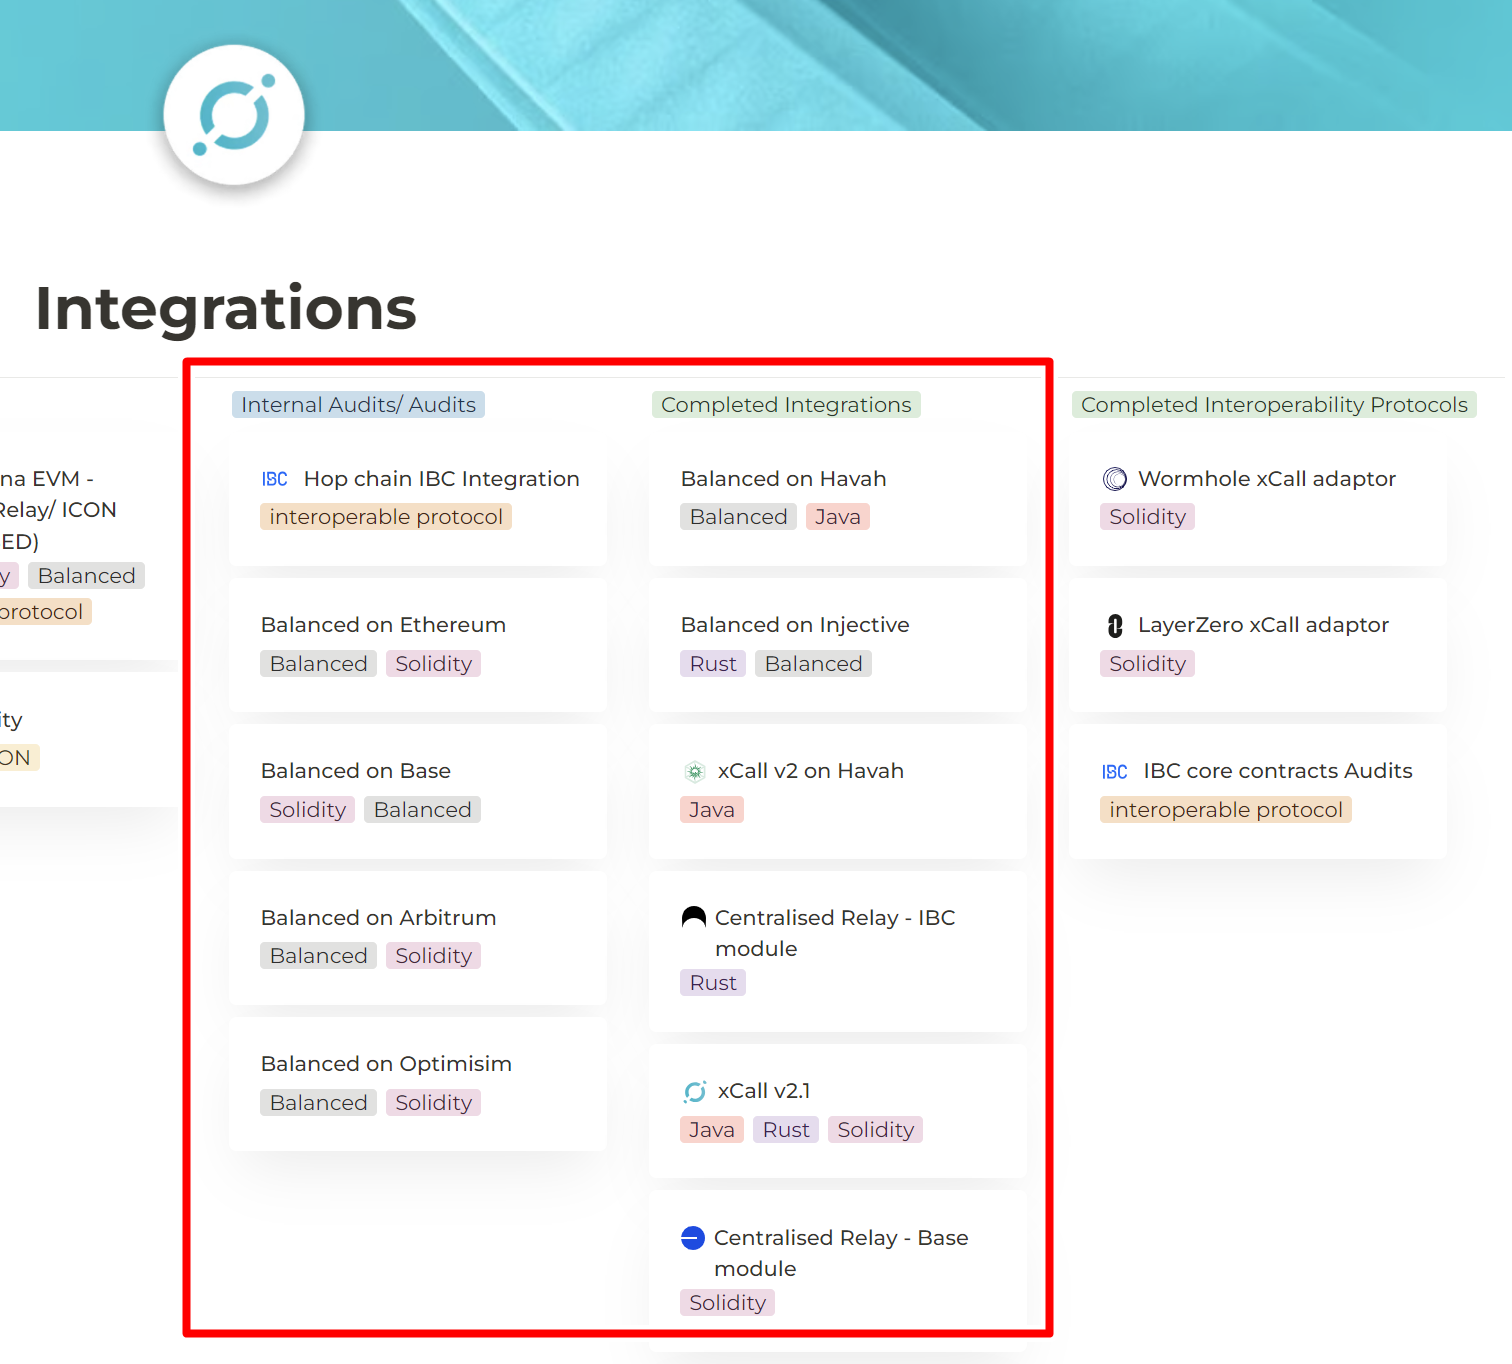
Task: Click the ICON logo page icon
Action: coord(234,115)
